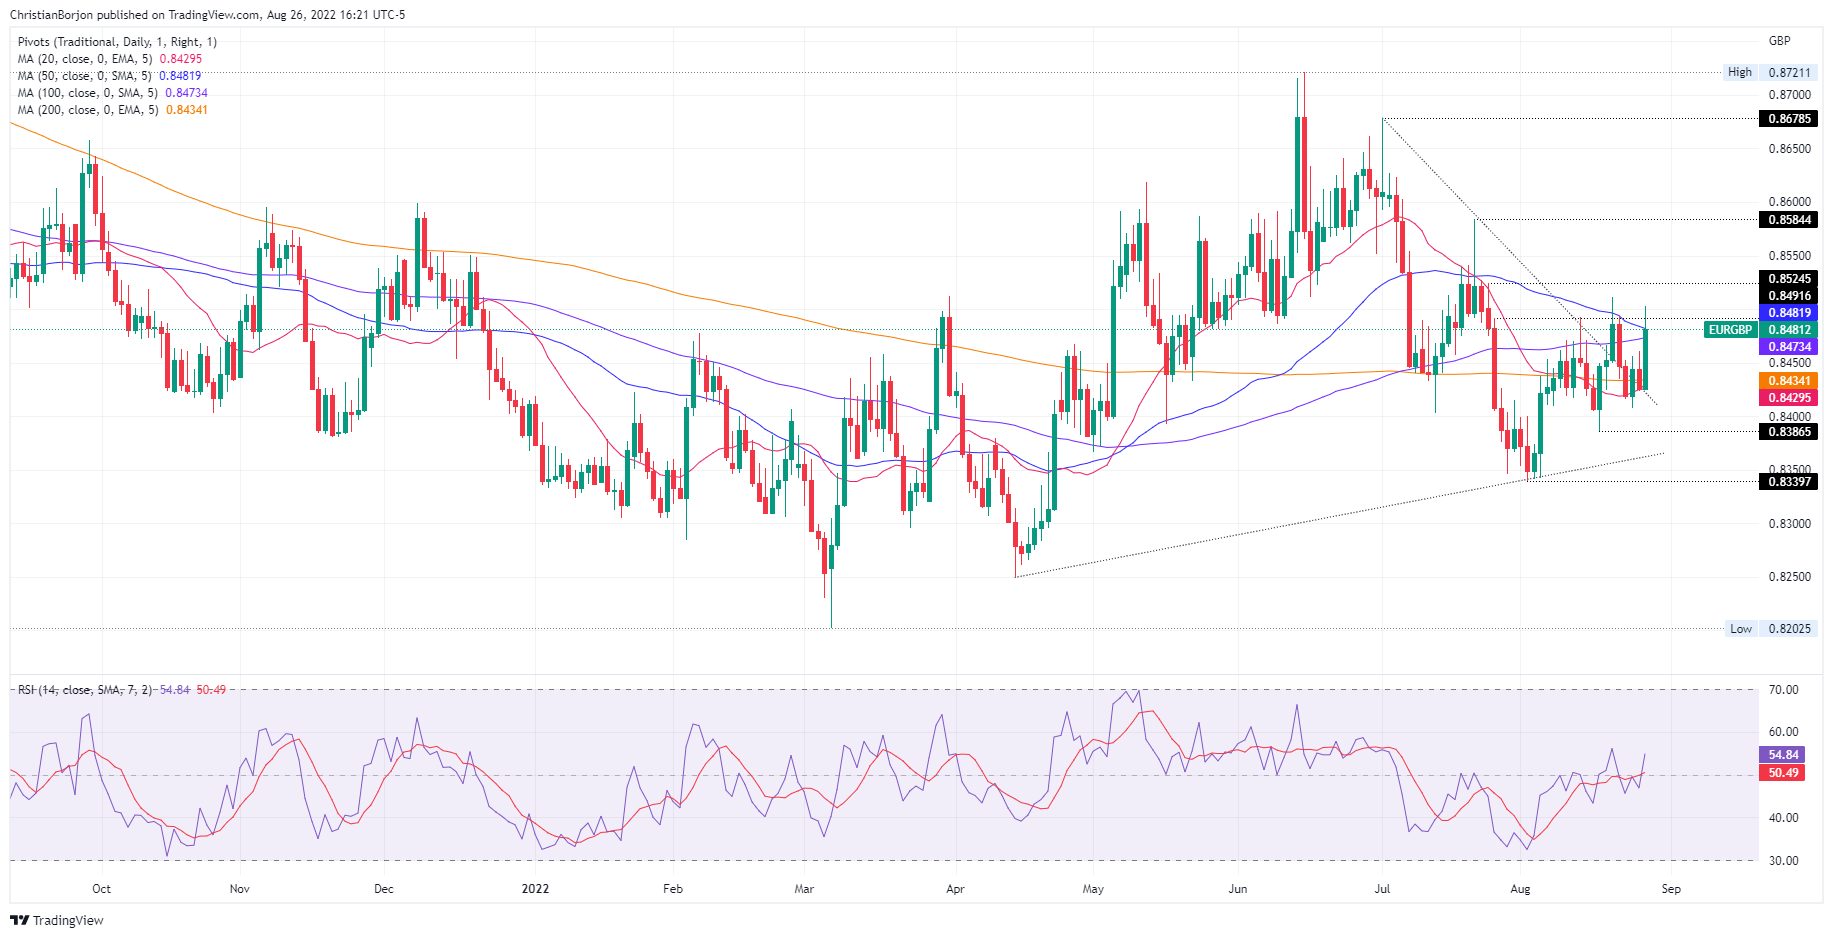The height and width of the screenshot is (938, 1833).
Task: Click the 2022 label on time axis
Action: point(536,889)
